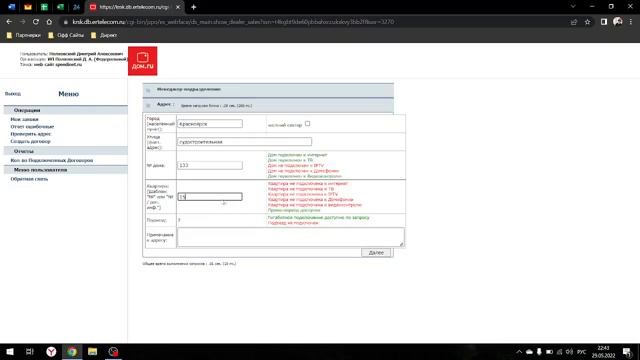Toggle the частный сектор checkbox
Viewport: 640px width, 360px height.
point(307,124)
